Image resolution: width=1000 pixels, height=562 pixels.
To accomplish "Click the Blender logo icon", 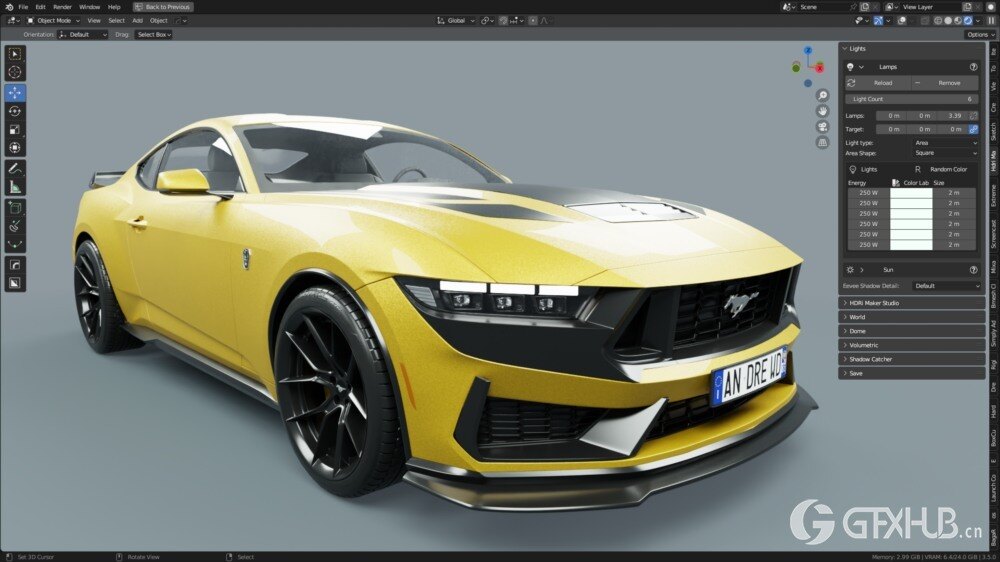I will coord(9,7).
